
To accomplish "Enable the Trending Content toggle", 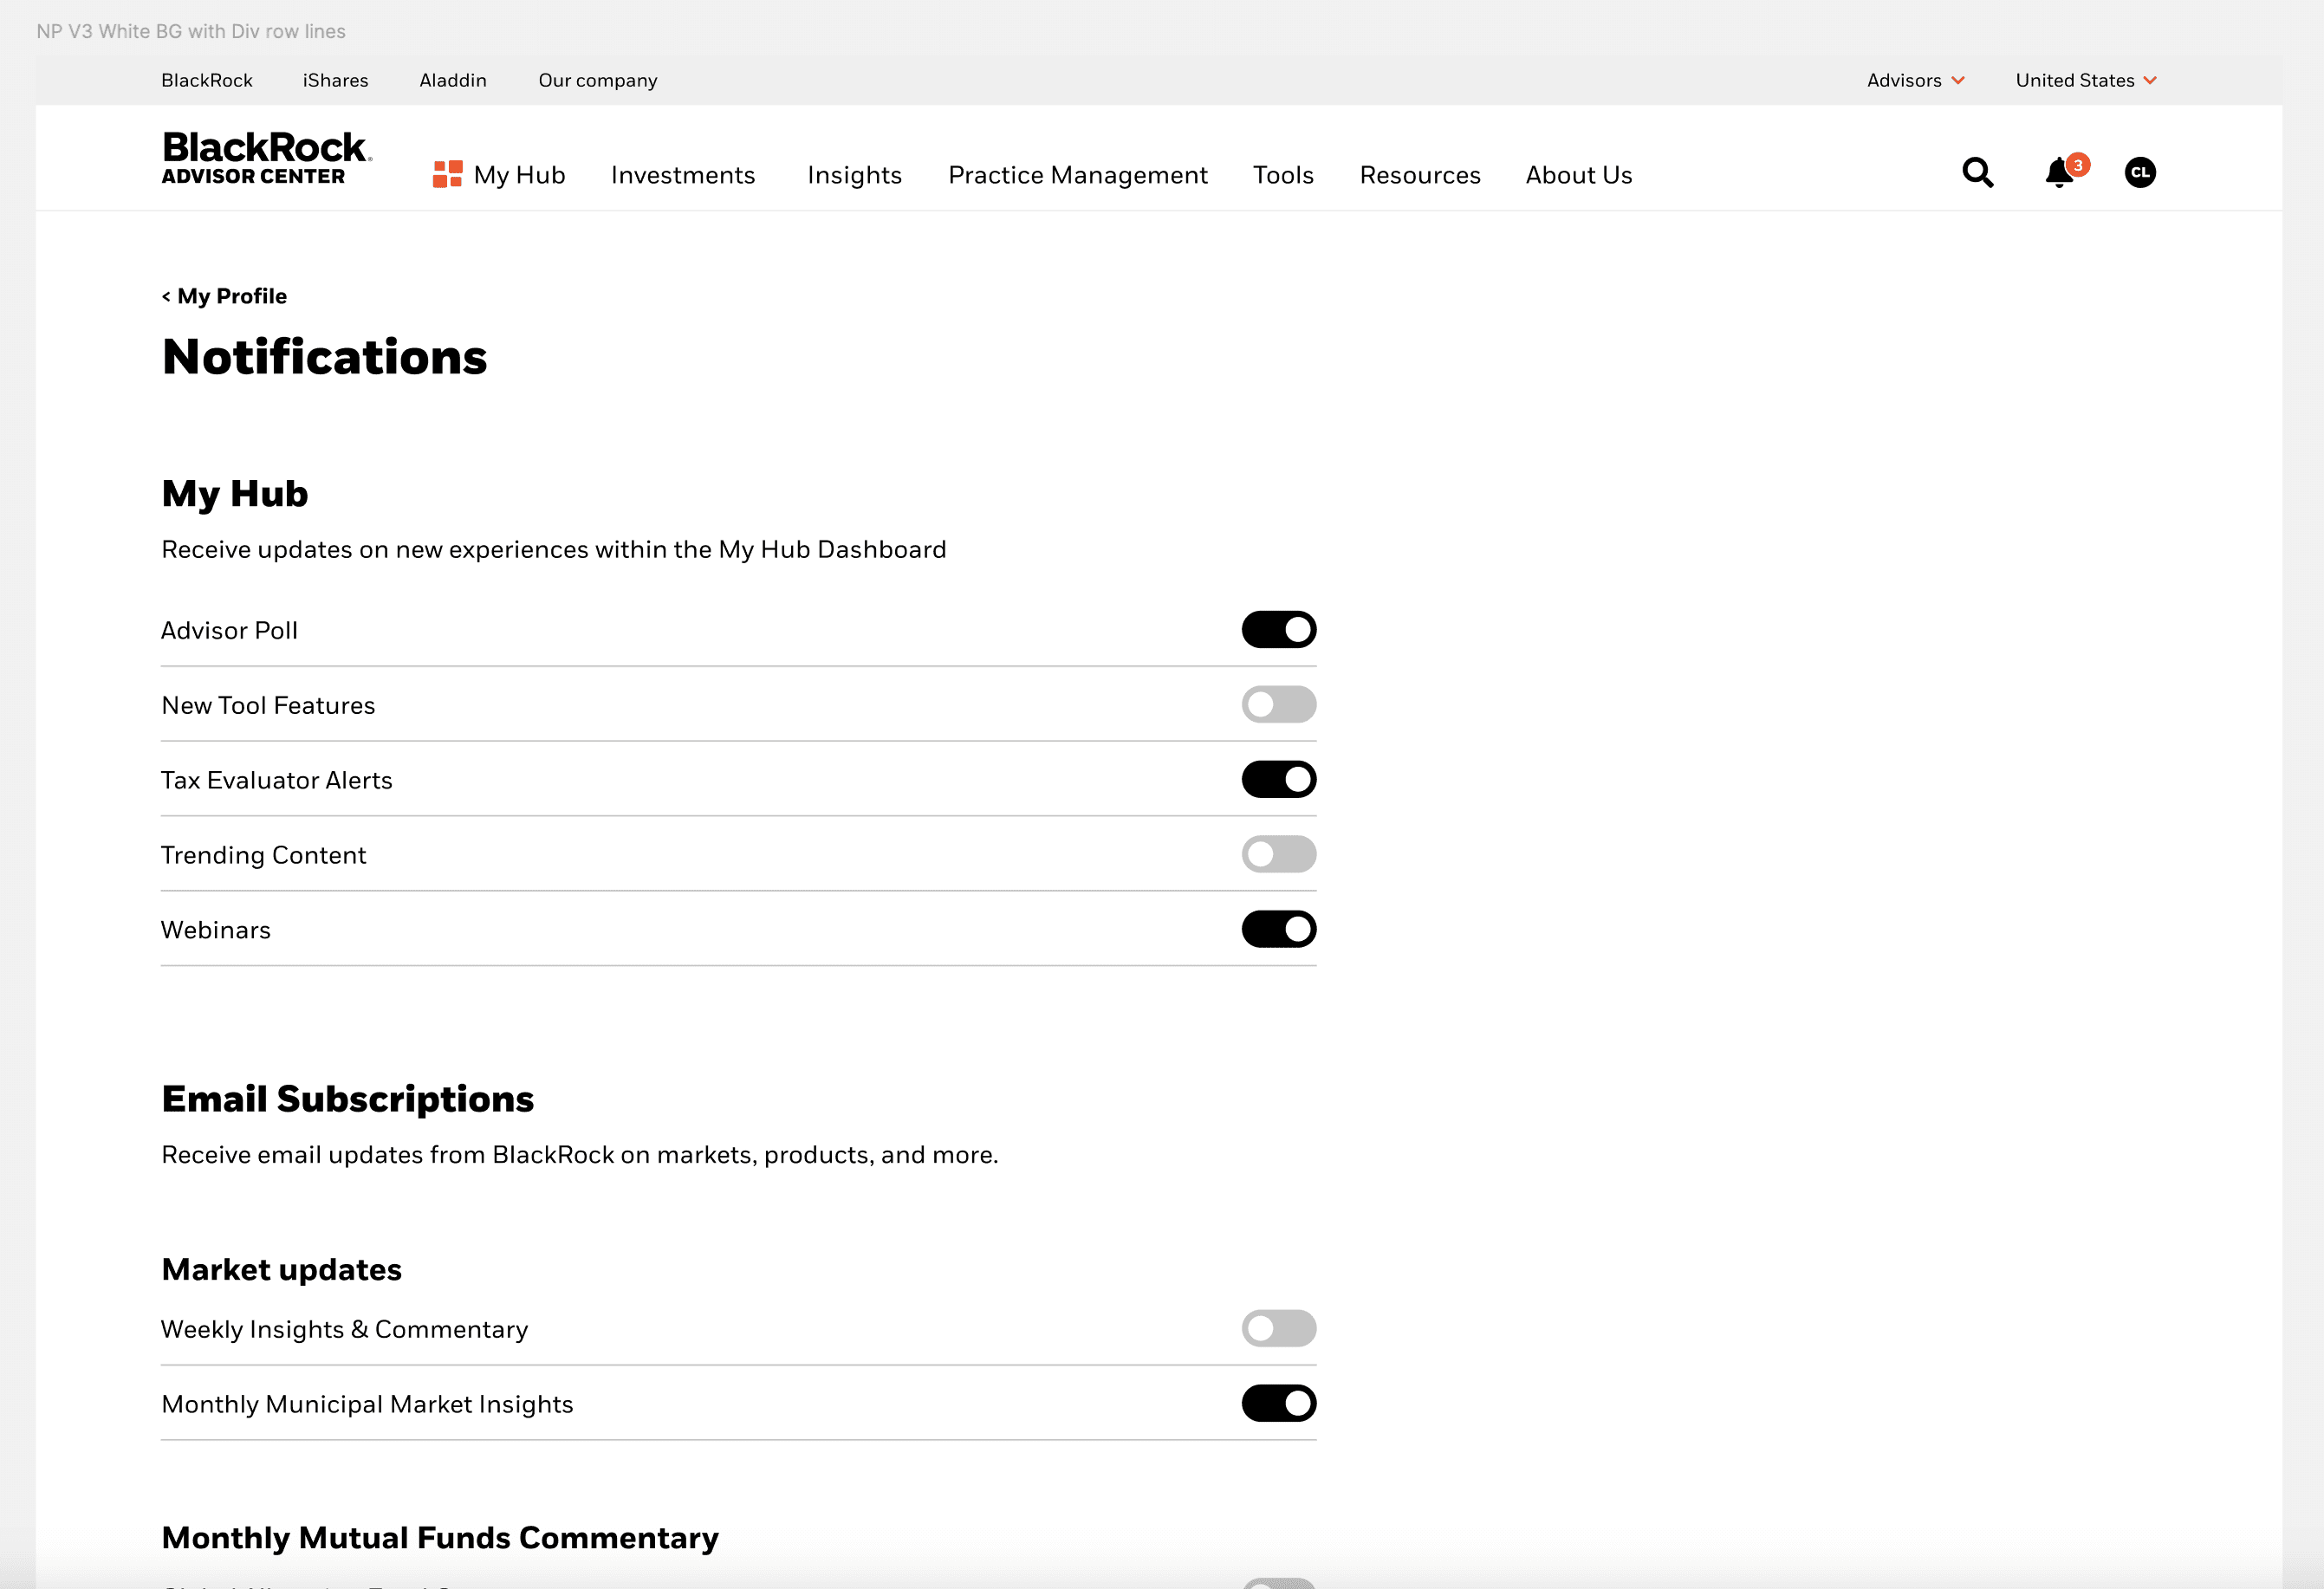I will [1278, 855].
